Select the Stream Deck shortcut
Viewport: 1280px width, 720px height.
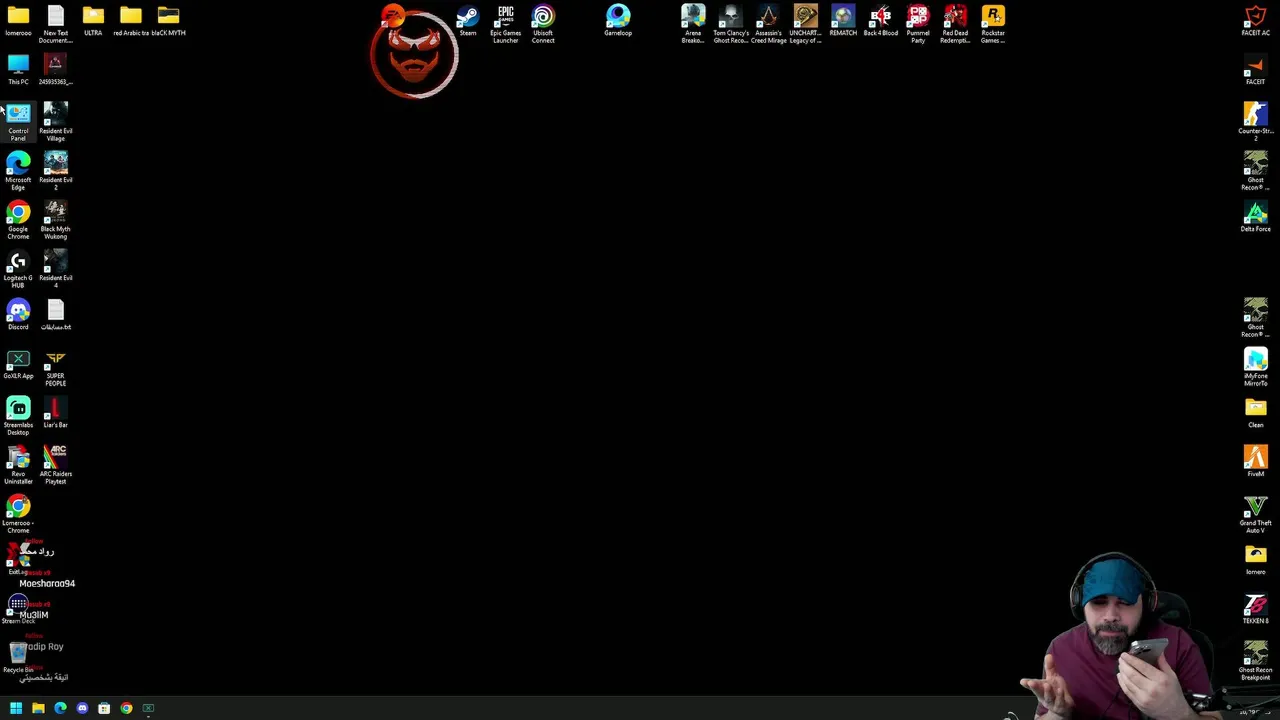[x=18, y=609]
